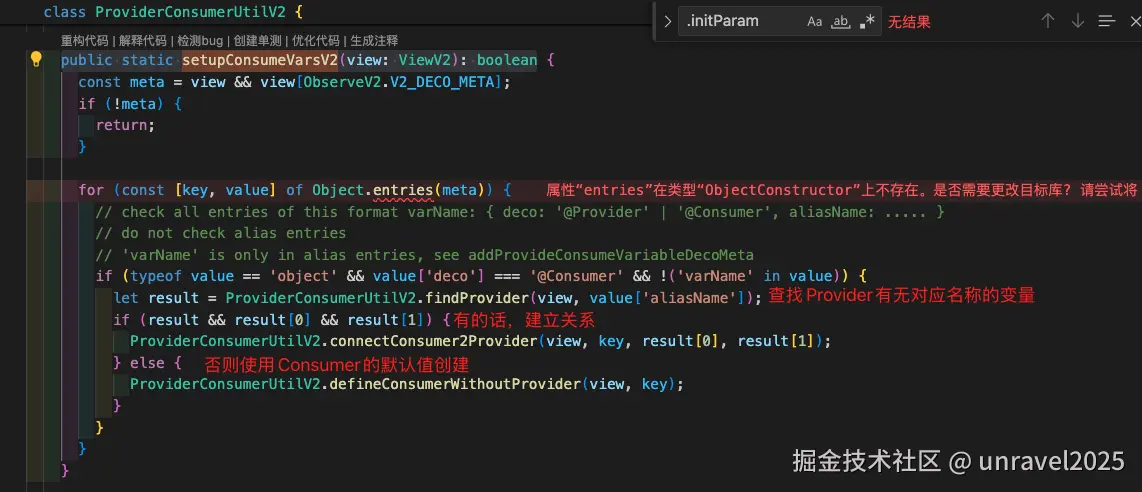Click the public keyword
Viewport: 1142px width, 492px height.
87,60
